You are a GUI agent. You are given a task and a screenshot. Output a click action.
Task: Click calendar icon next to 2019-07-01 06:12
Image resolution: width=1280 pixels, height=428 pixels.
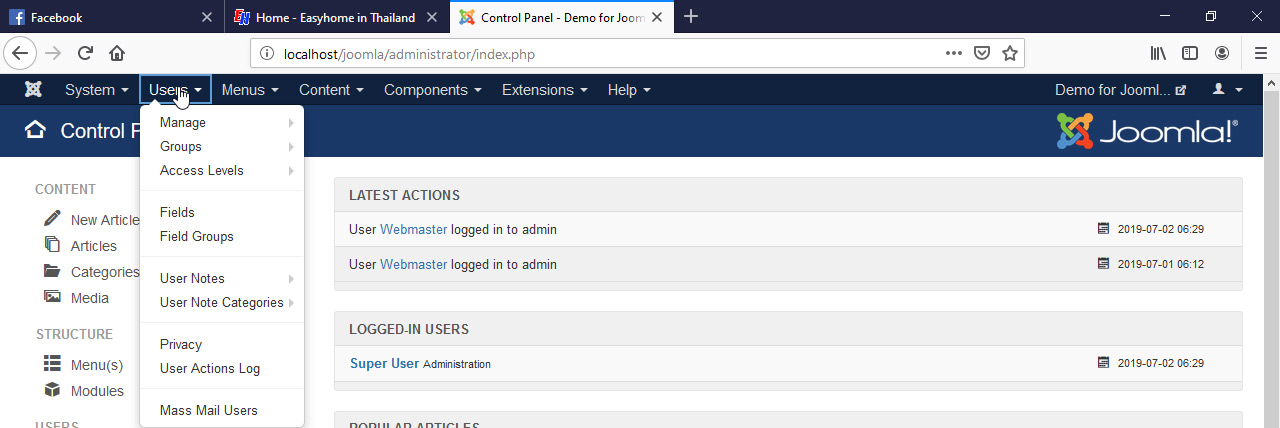tap(1104, 264)
